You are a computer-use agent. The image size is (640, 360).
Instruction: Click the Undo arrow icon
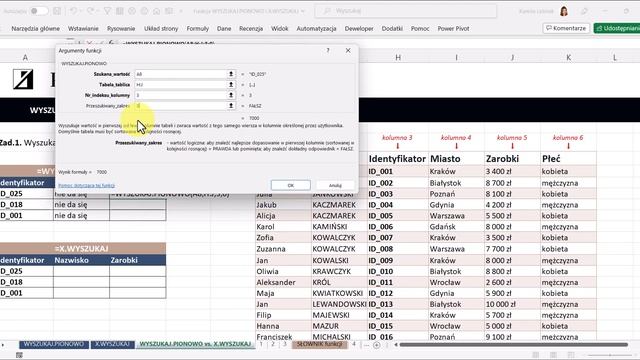coord(73,11)
